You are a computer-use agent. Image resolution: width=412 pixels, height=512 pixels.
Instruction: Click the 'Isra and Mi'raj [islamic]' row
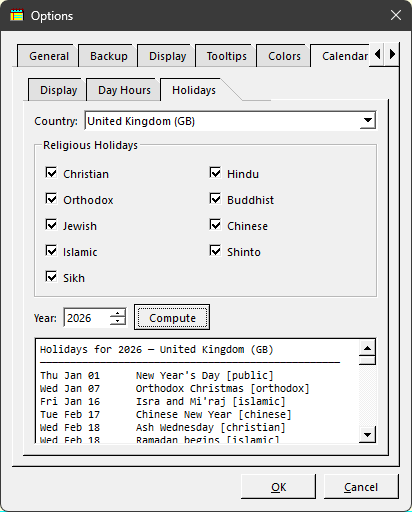(x=163, y=401)
